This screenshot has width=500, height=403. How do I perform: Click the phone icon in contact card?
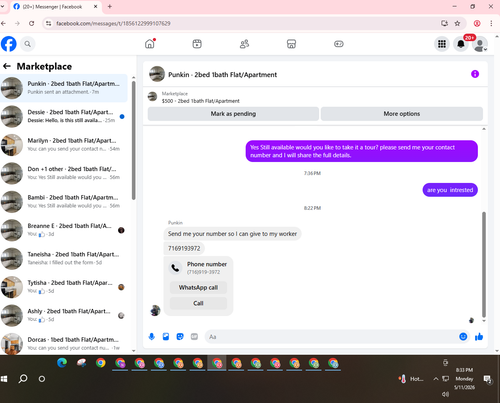pyautogui.click(x=175, y=268)
